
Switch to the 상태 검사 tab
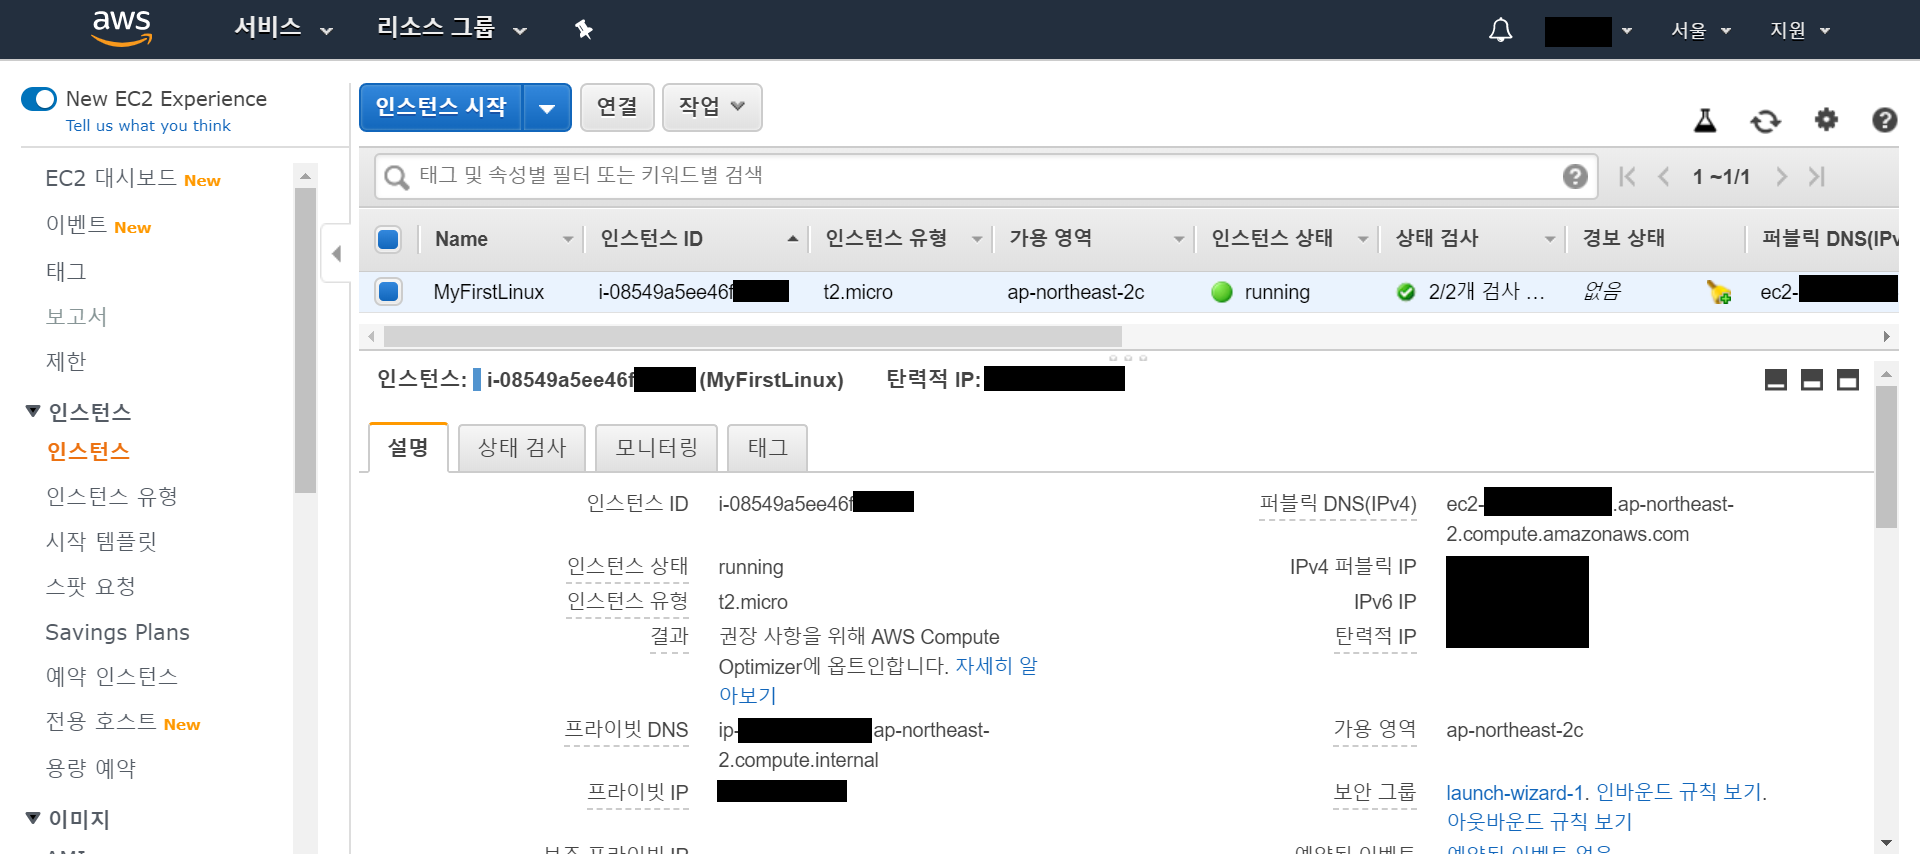(522, 448)
